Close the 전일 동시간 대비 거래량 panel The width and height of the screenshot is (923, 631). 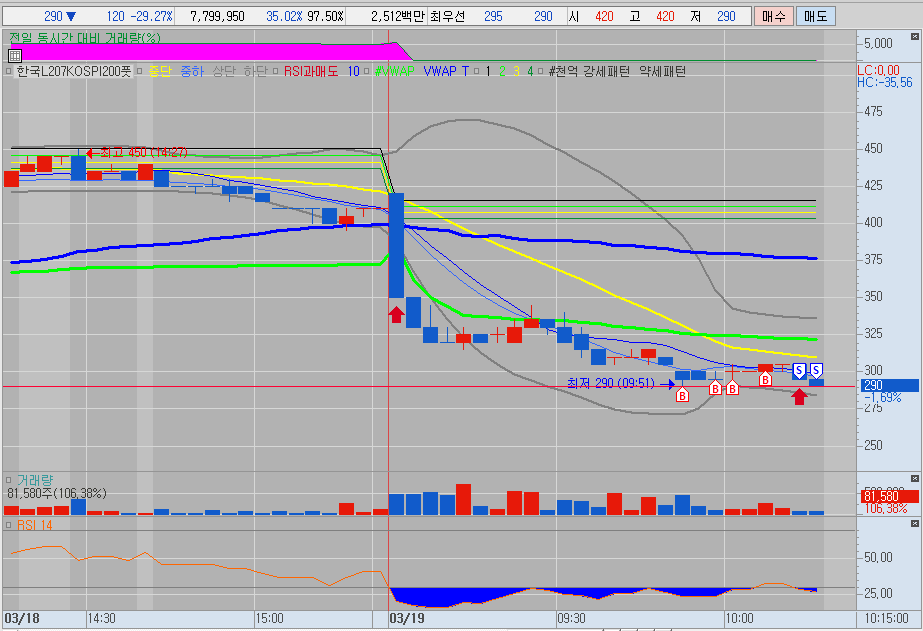click(915, 36)
